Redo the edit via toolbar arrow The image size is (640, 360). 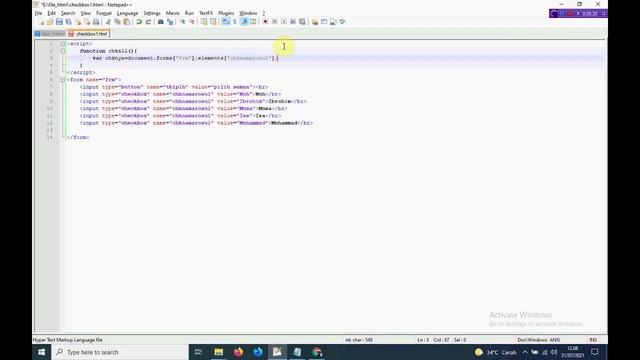[148, 22]
